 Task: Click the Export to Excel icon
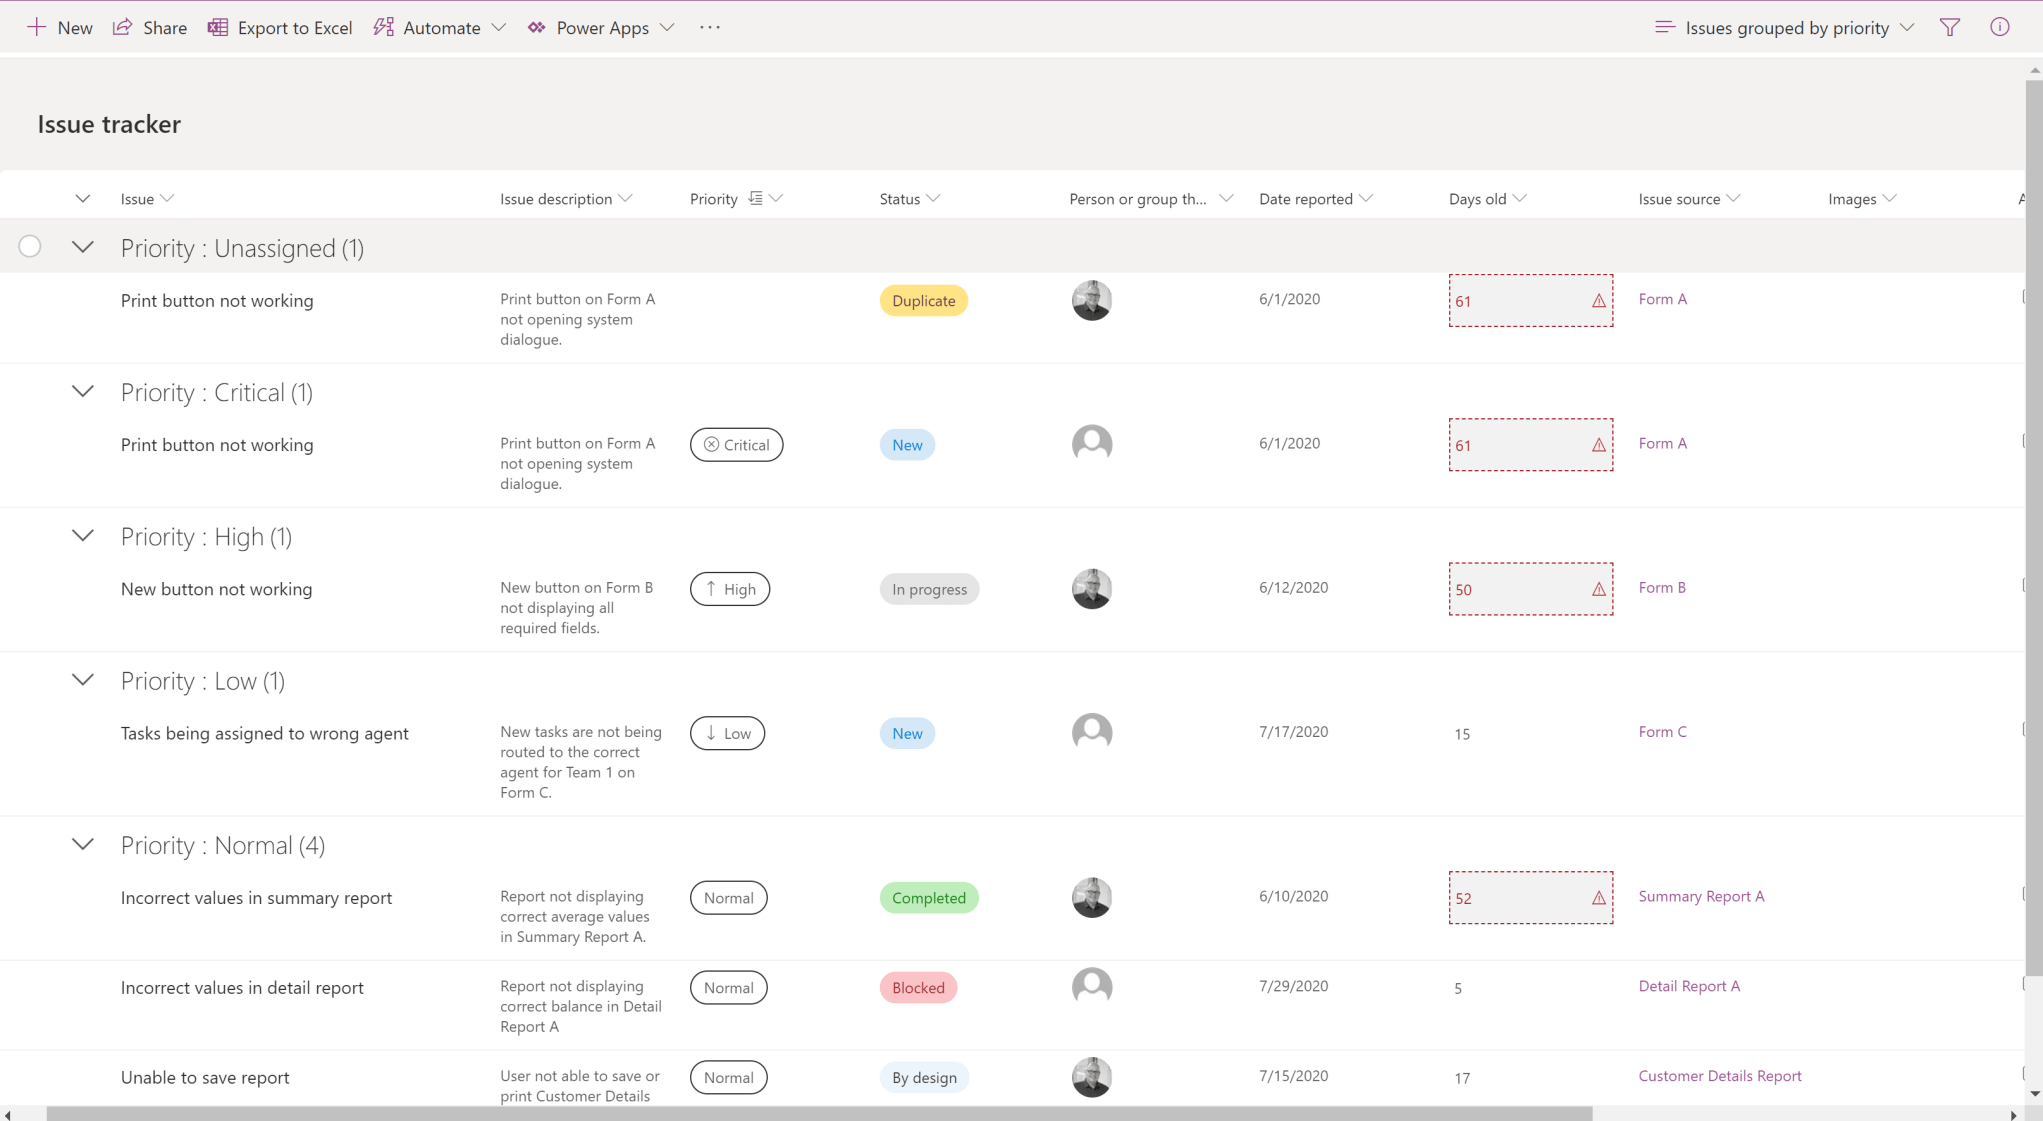pos(218,27)
